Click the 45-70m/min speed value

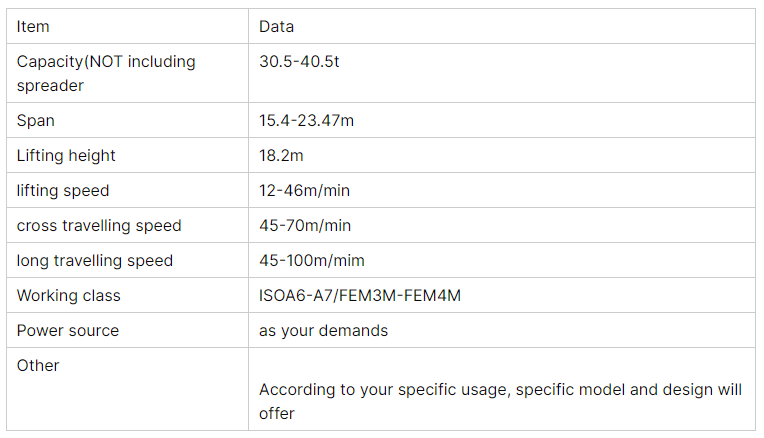click(305, 226)
